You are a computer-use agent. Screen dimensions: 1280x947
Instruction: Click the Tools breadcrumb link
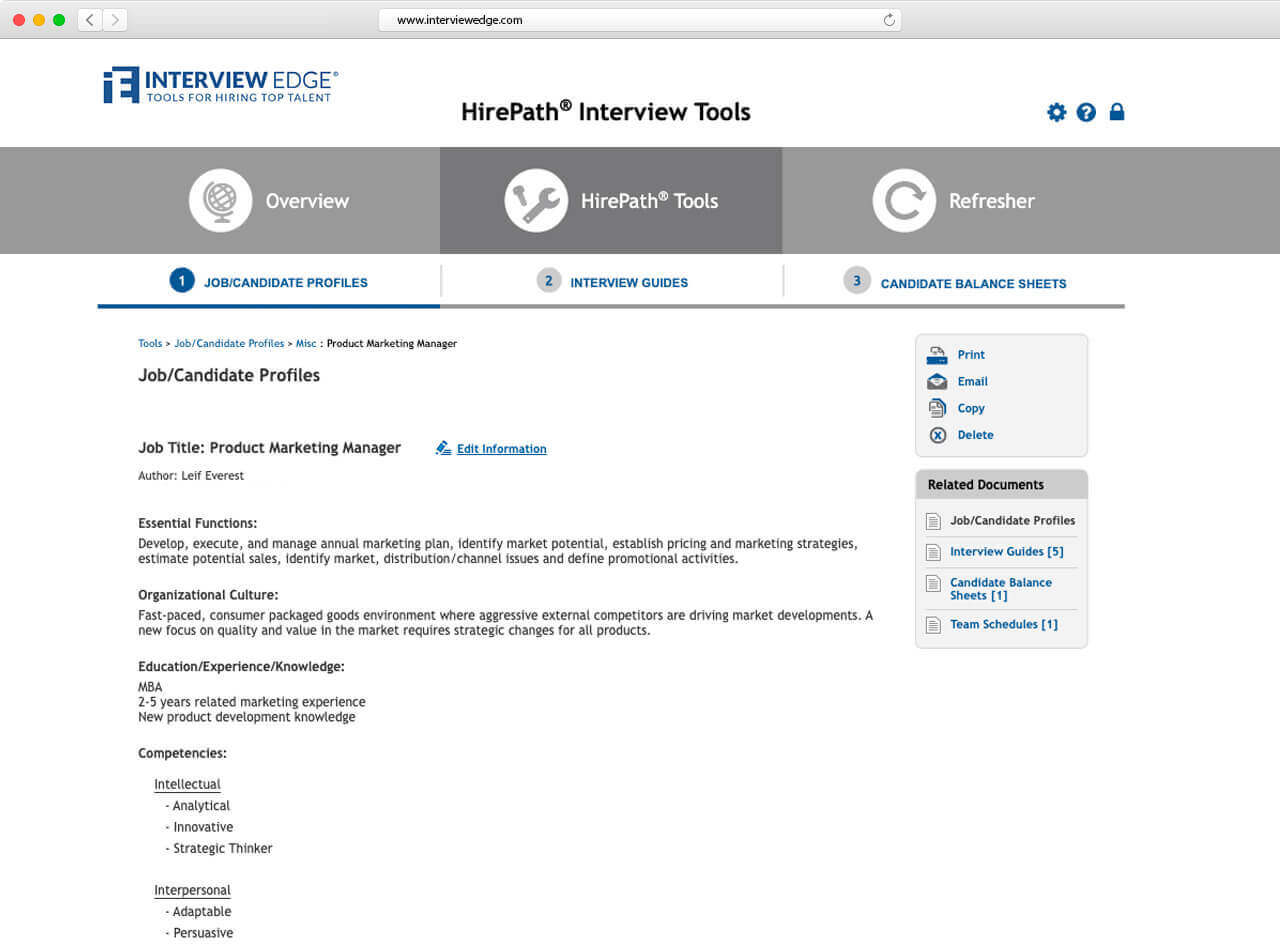tap(150, 344)
